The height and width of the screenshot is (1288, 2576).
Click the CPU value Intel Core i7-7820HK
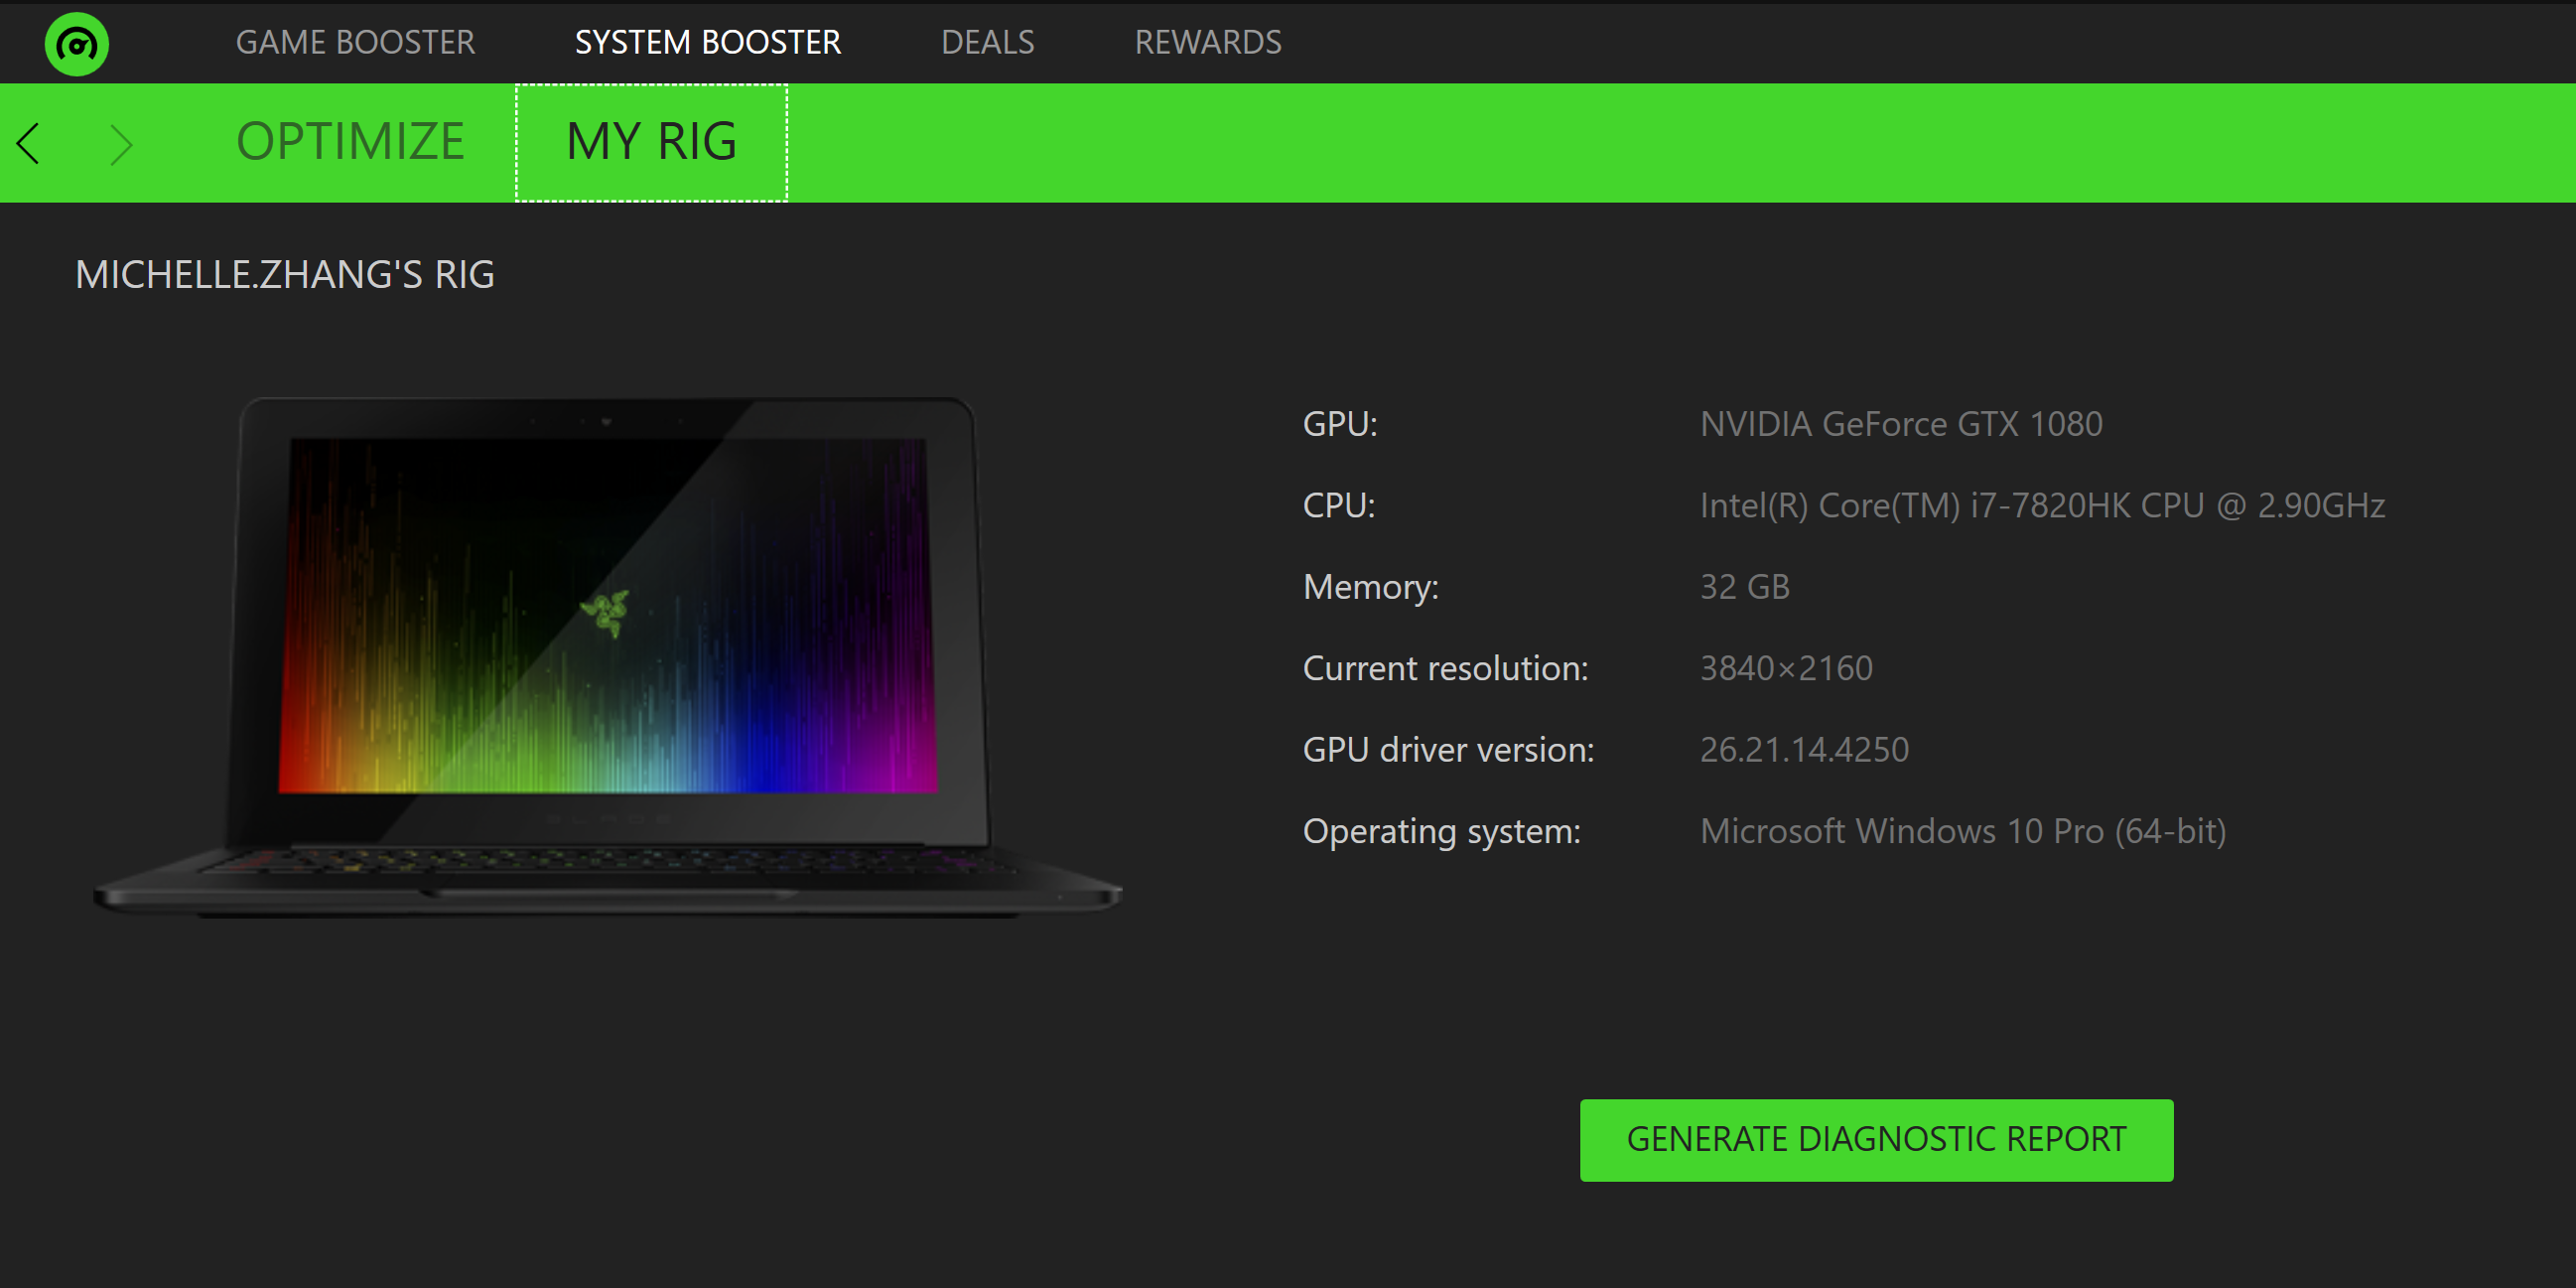click(x=2042, y=506)
